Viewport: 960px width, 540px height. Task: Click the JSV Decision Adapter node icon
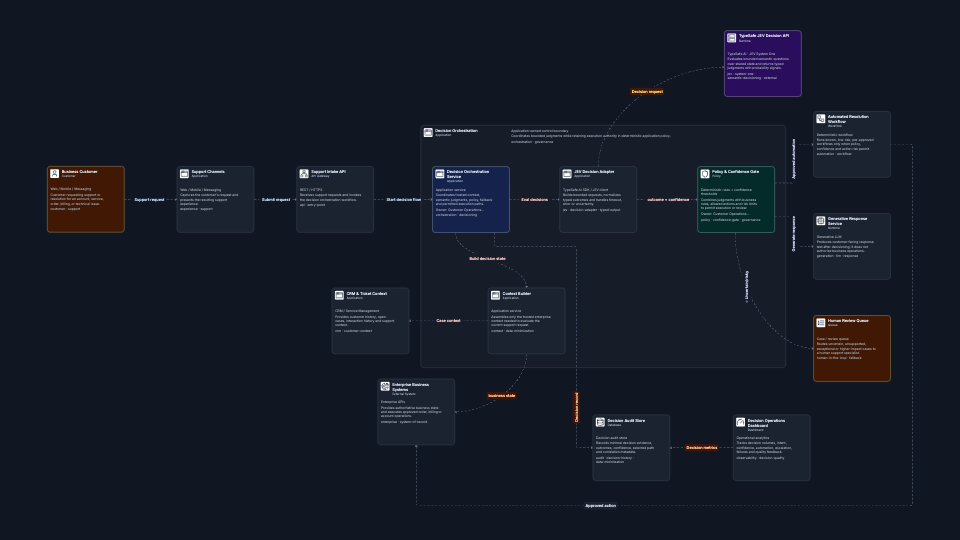(x=567, y=174)
